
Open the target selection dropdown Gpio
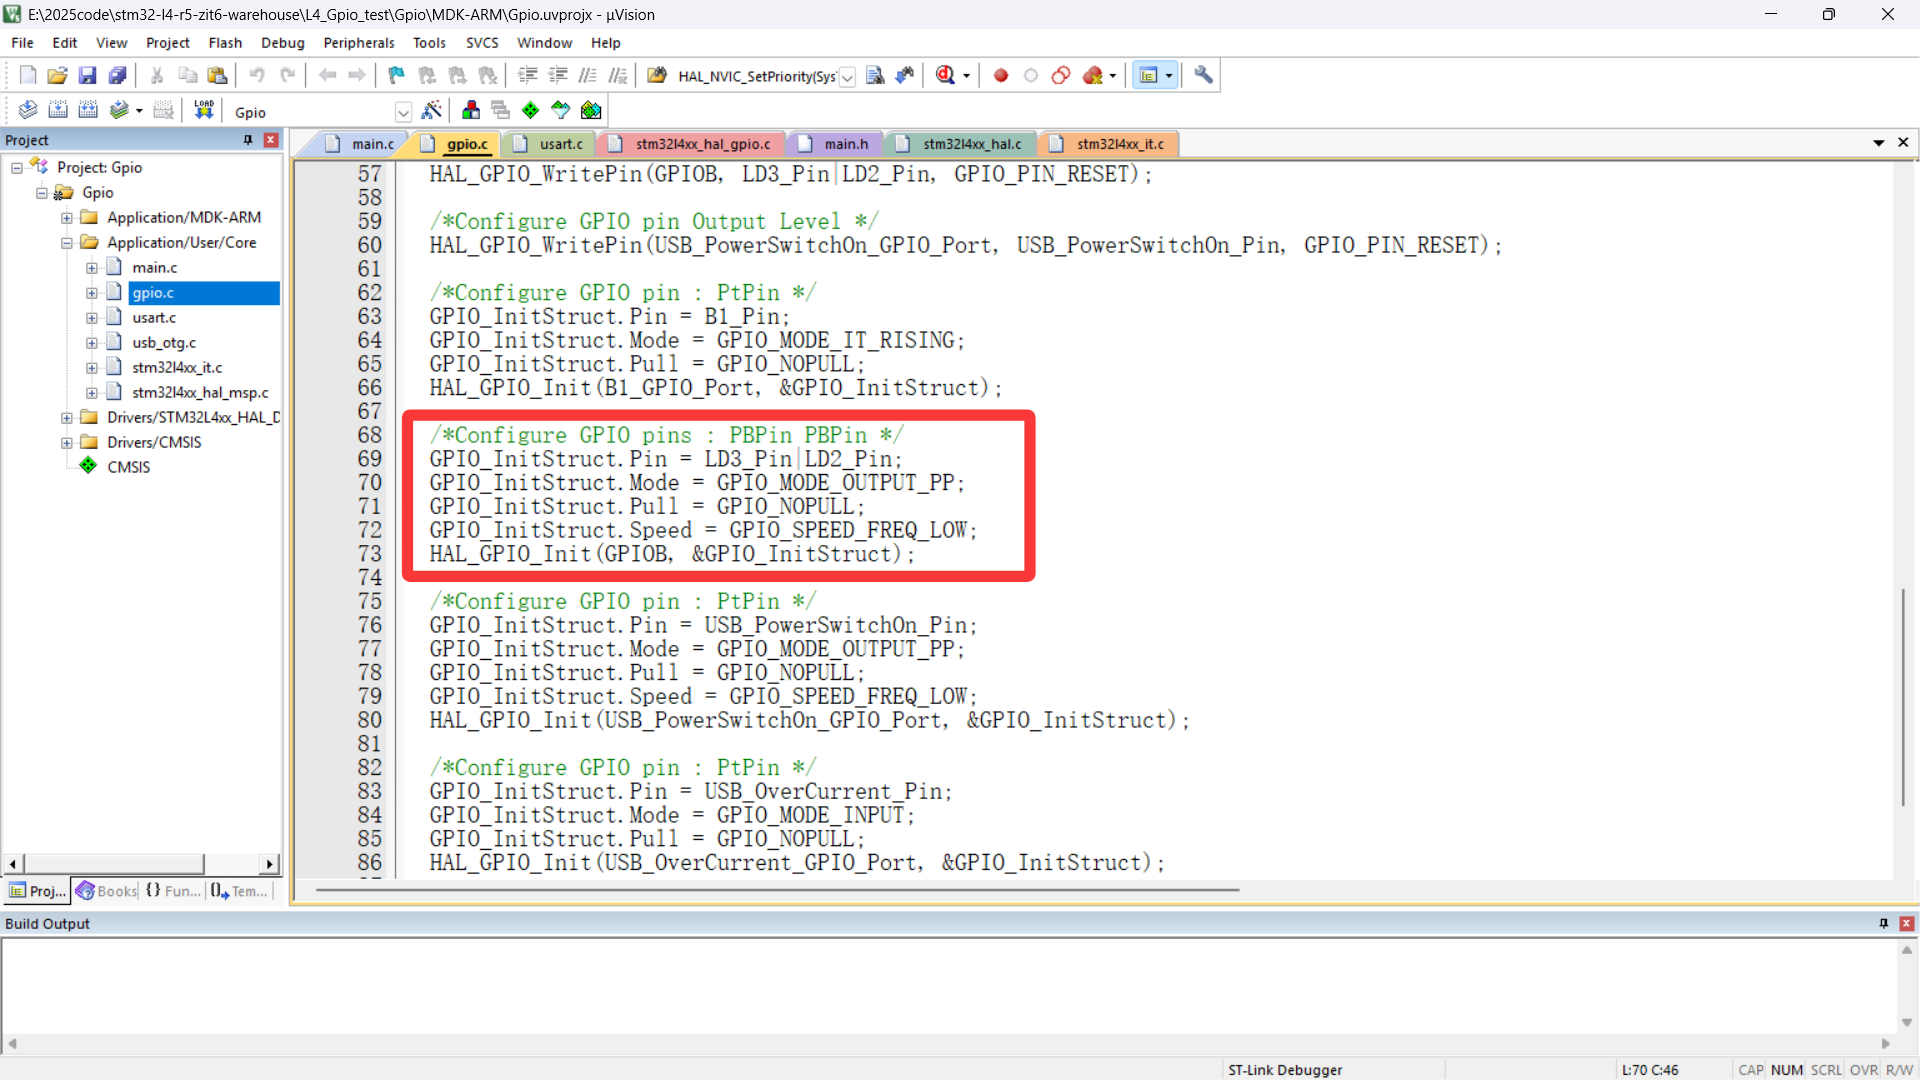[403, 112]
